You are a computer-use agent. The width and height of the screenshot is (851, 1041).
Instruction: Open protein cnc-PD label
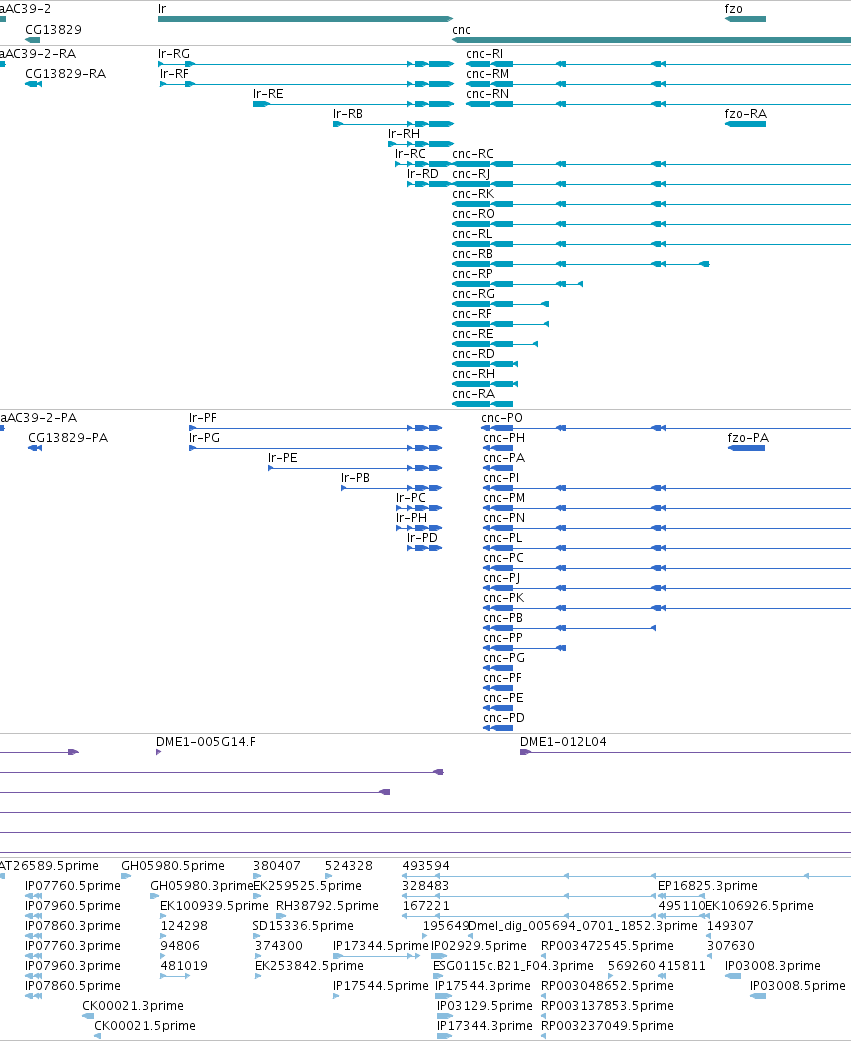504,718
